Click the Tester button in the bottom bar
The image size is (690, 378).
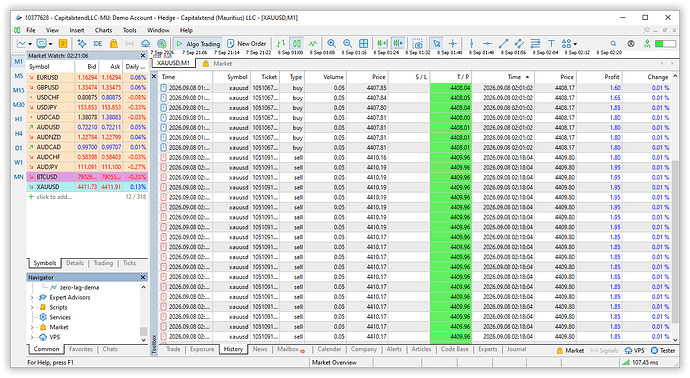pyautogui.click(x=663, y=350)
